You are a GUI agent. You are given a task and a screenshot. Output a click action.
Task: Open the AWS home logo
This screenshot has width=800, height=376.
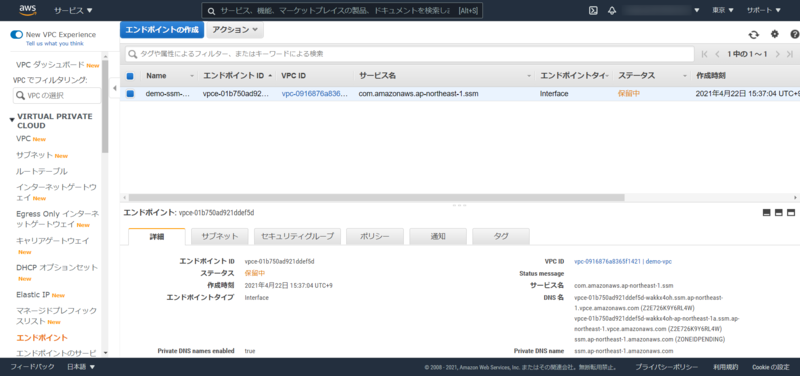coord(27,10)
